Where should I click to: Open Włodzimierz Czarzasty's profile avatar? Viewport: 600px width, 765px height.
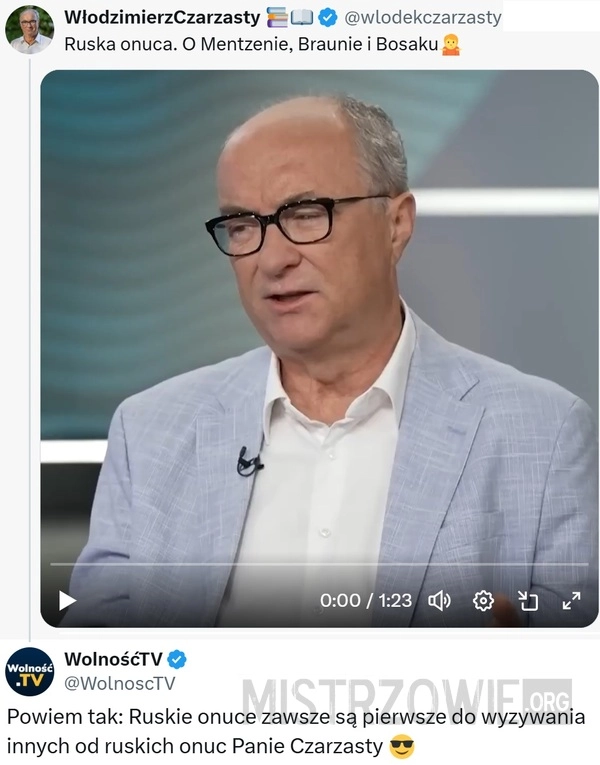pyautogui.click(x=29, y=29)
